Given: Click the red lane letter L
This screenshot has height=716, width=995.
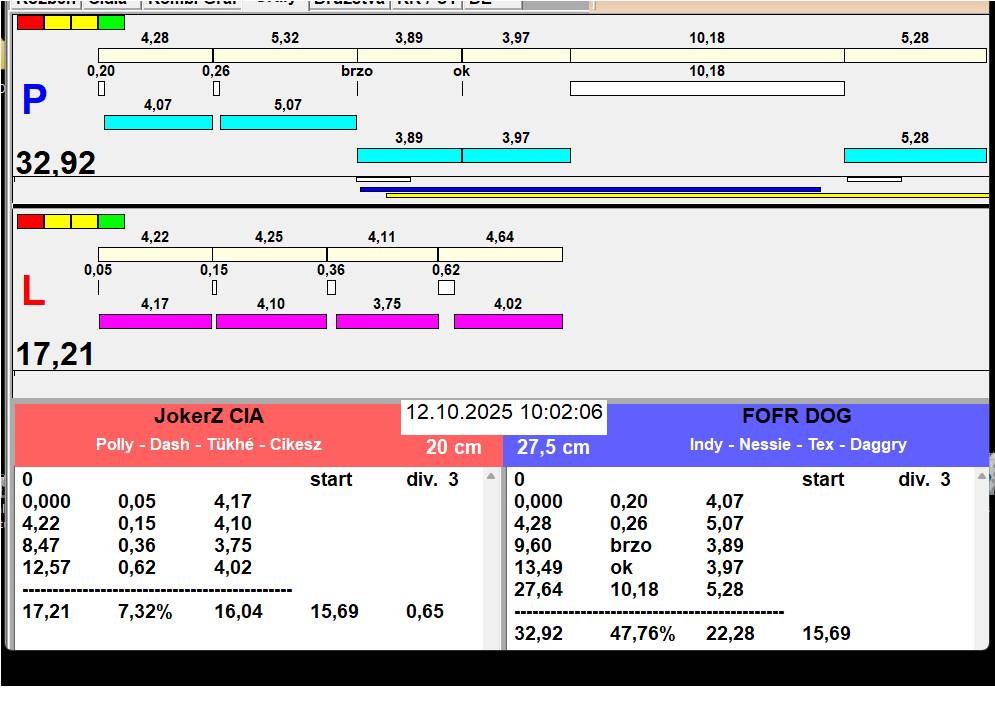Looking at the screenshot, I should click(34, 291).
